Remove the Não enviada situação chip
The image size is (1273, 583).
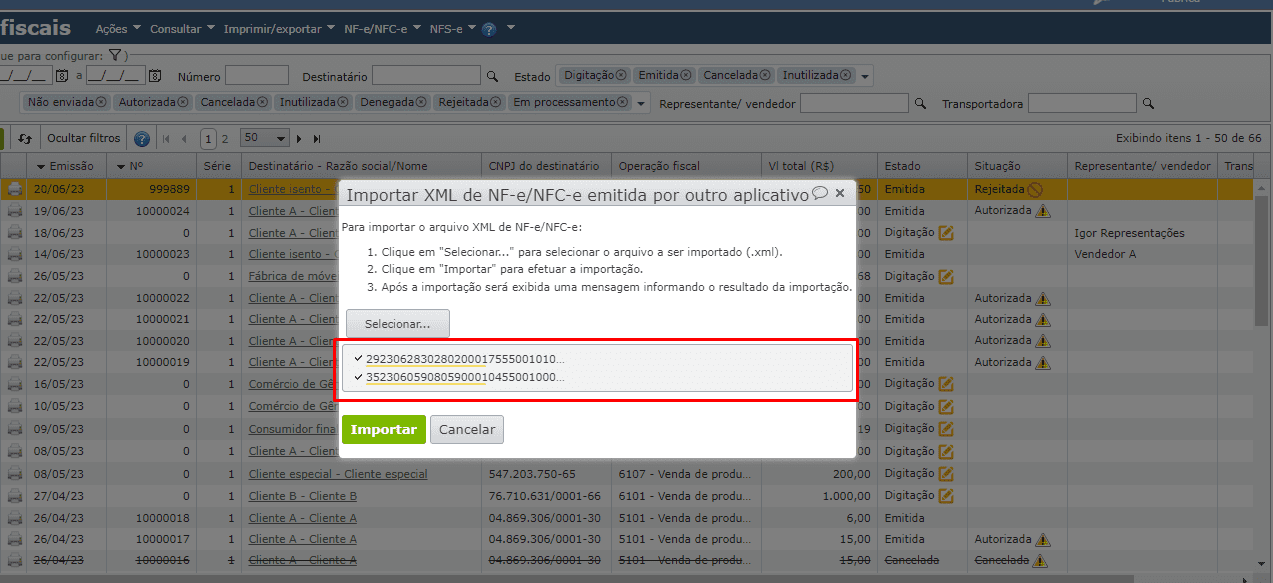coord(101,102)
